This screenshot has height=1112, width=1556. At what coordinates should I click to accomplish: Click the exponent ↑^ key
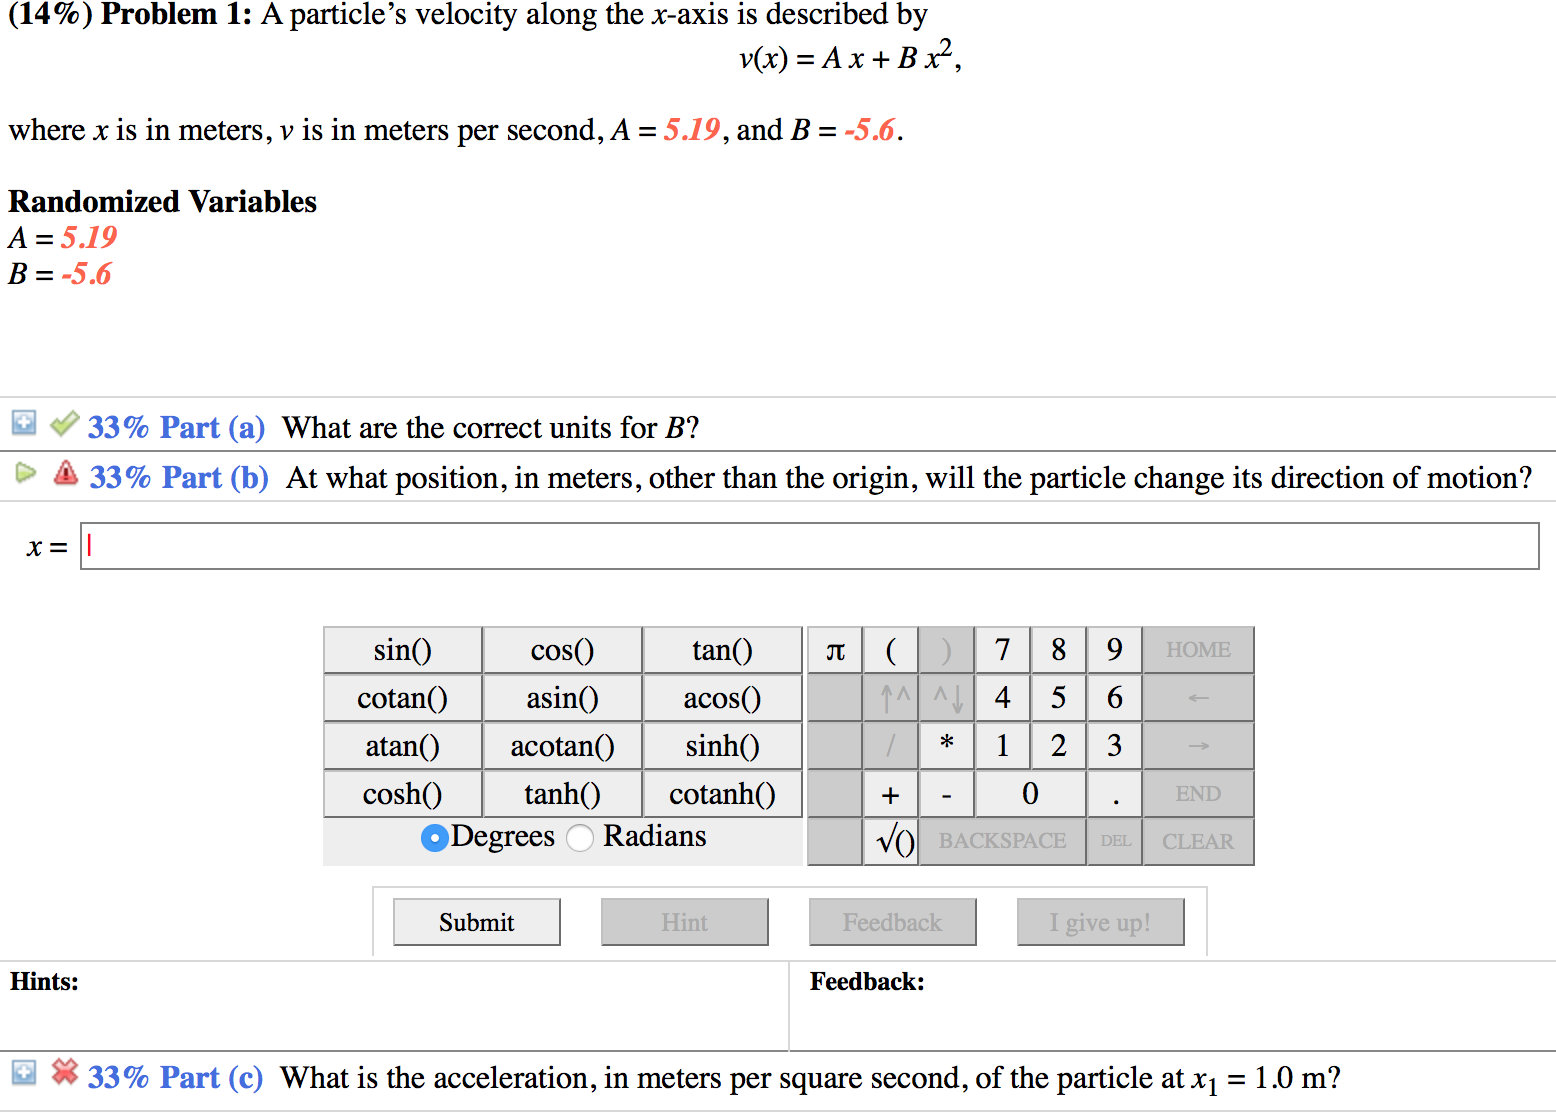click(x=890, y=697)
